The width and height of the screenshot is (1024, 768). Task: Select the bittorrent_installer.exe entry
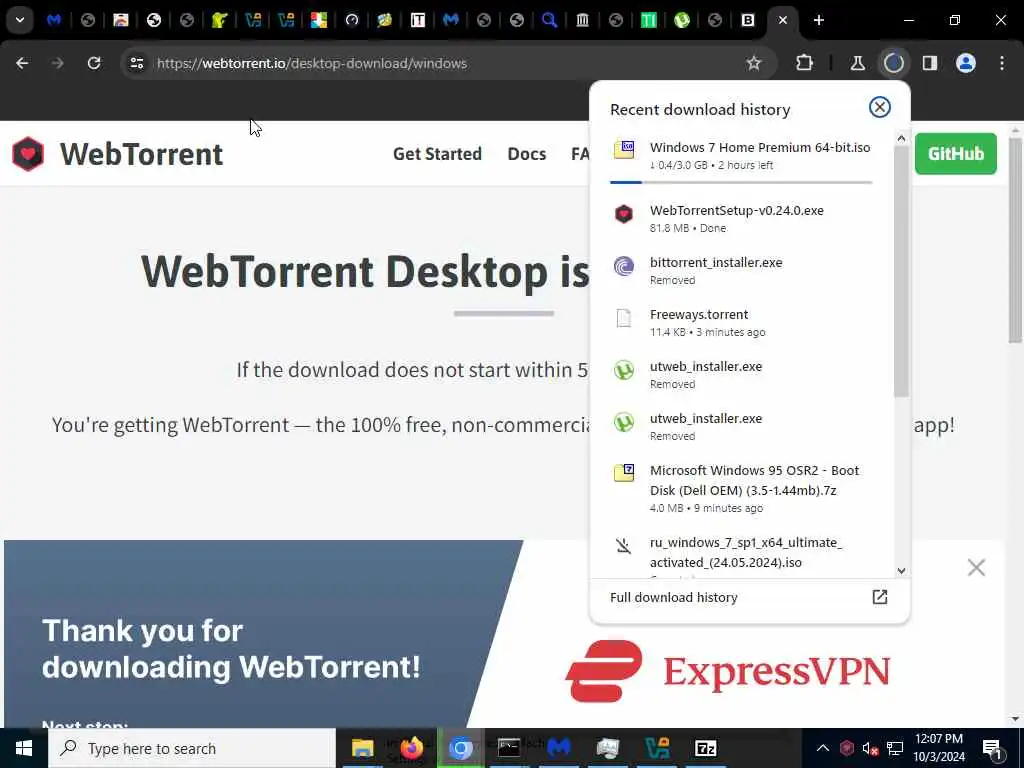[741, 270]
